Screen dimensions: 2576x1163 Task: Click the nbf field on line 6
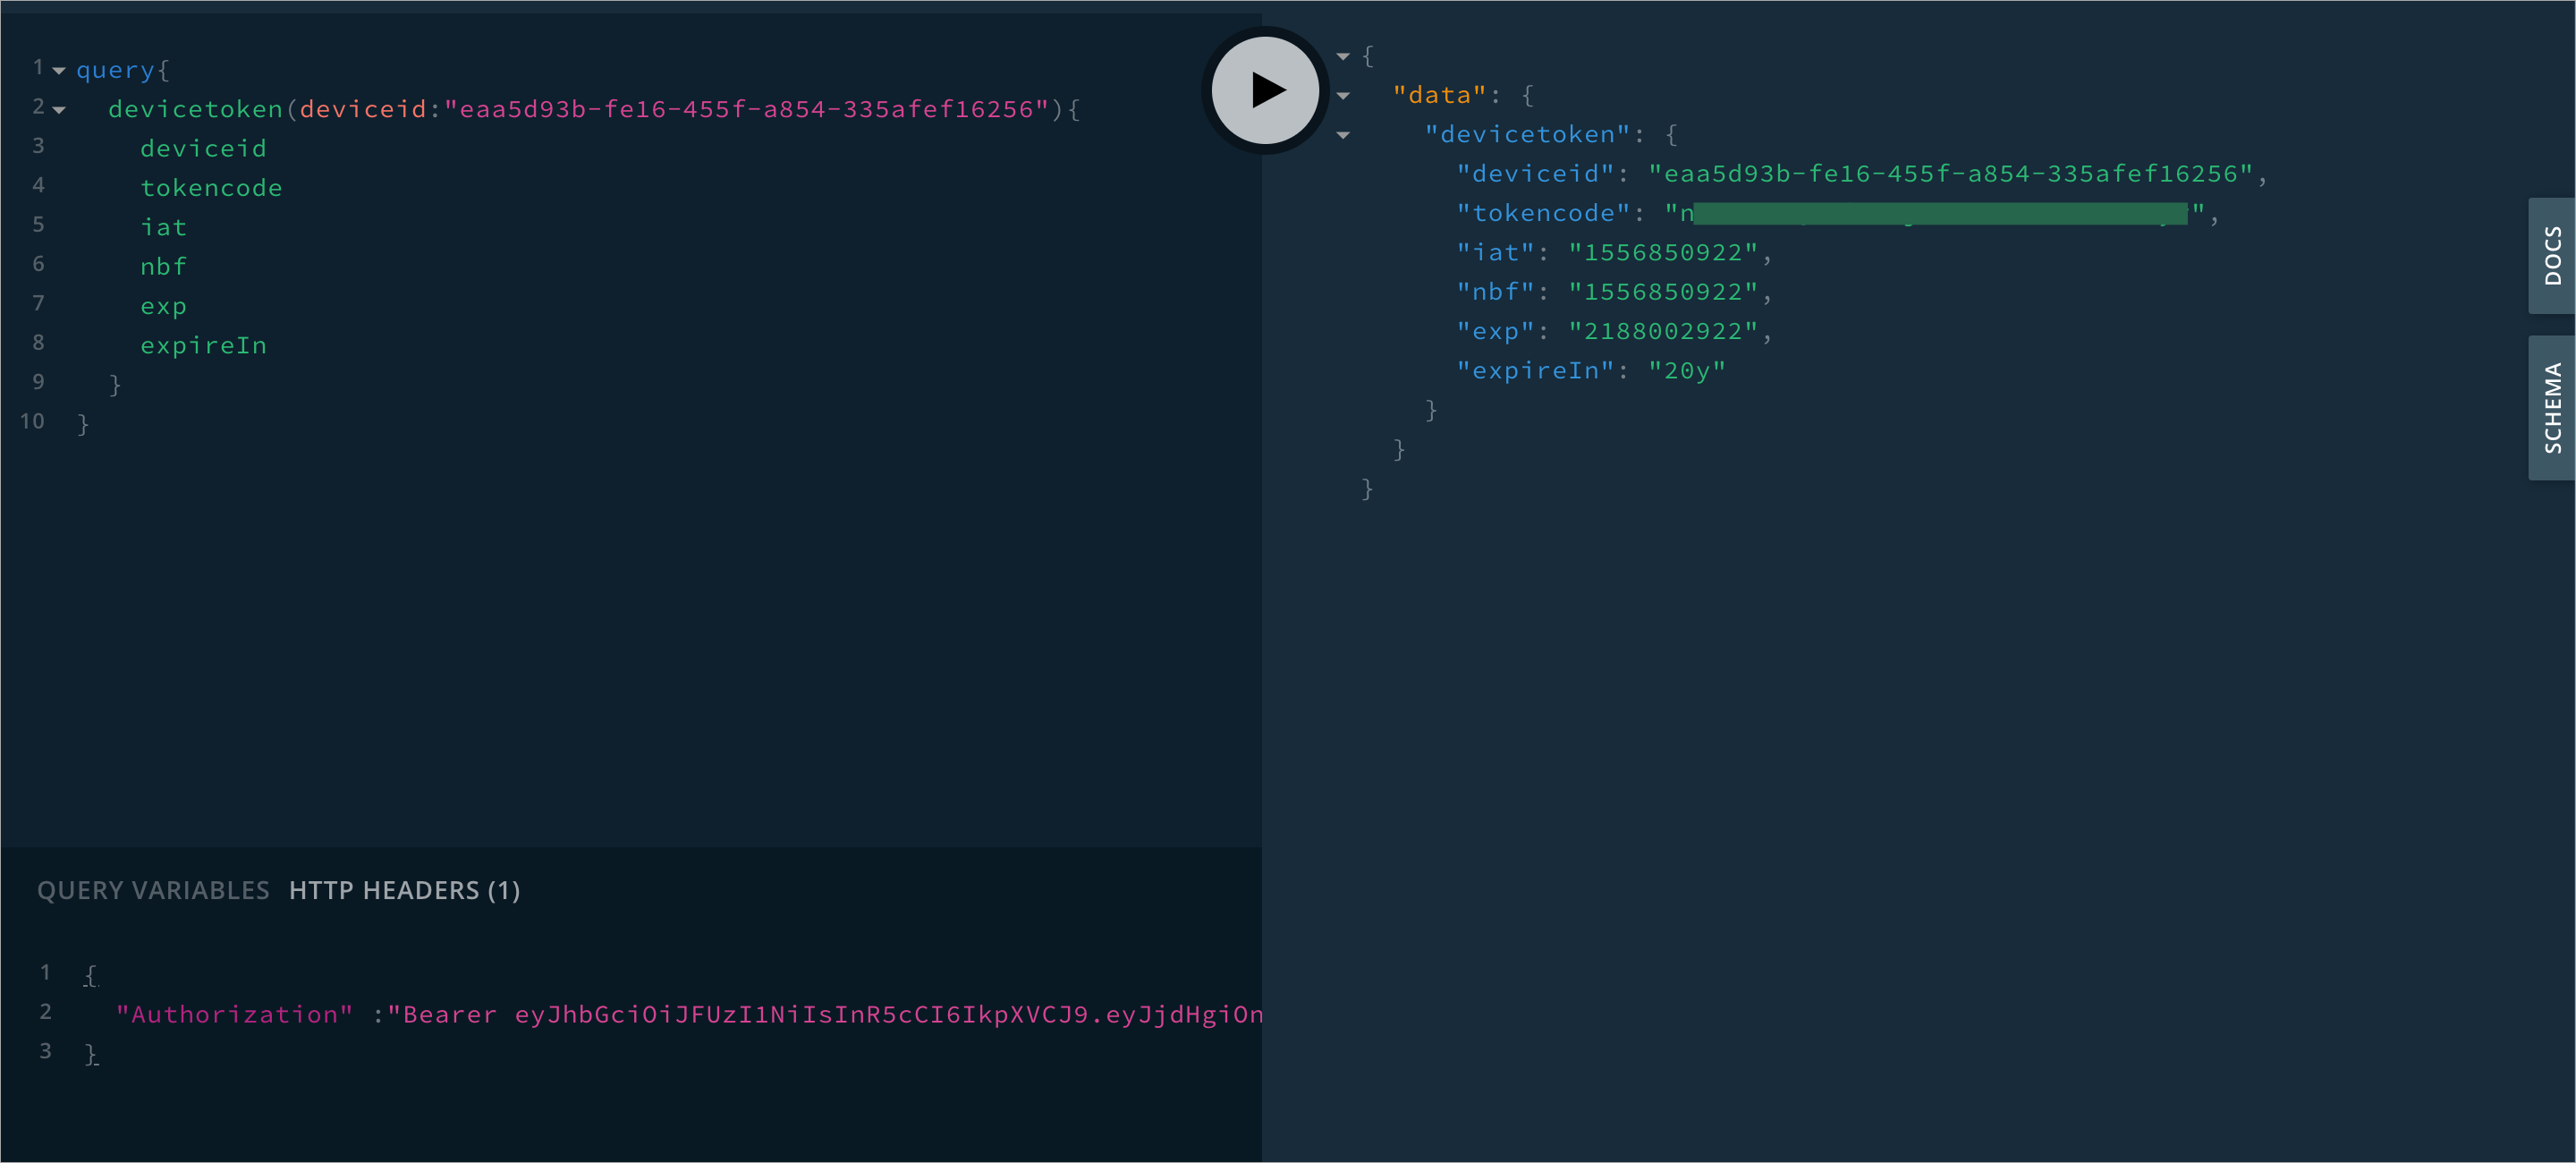(x=163, y=267)
